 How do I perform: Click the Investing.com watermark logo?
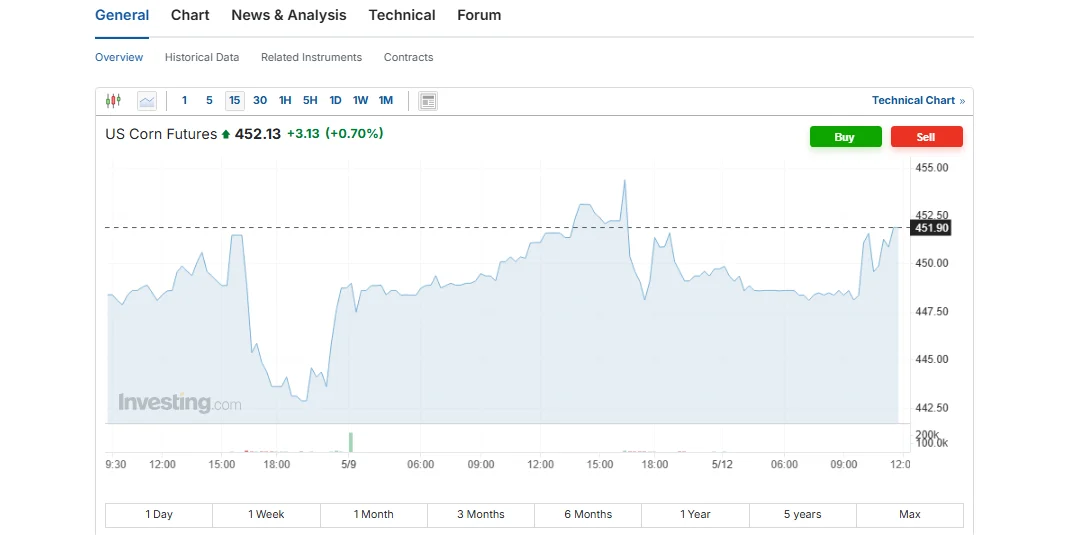[180, 403]
